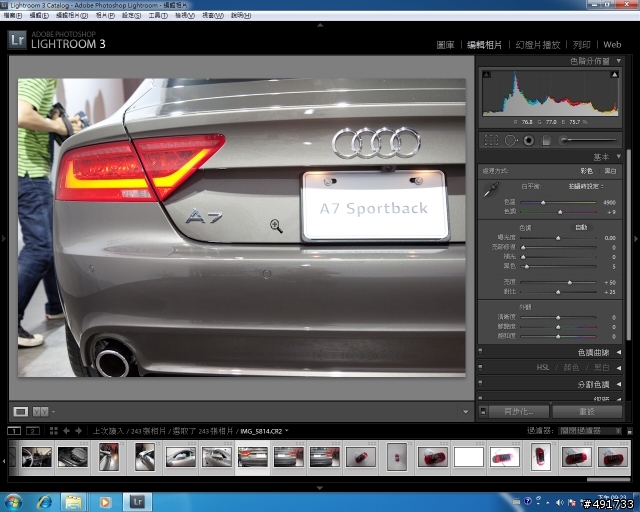
Task: Open the 工具(T) menu
Action: point(158,16)
